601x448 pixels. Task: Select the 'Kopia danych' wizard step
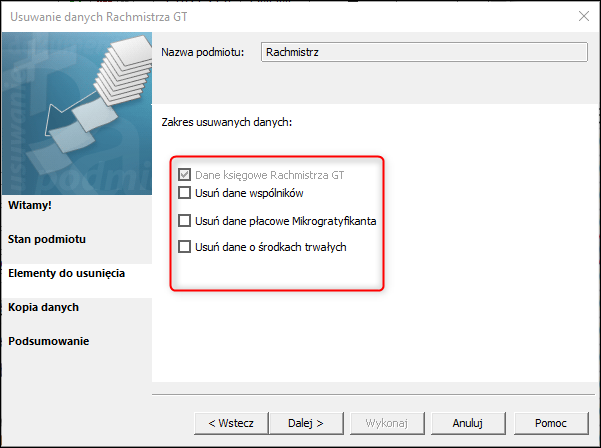tap(43, 307)
